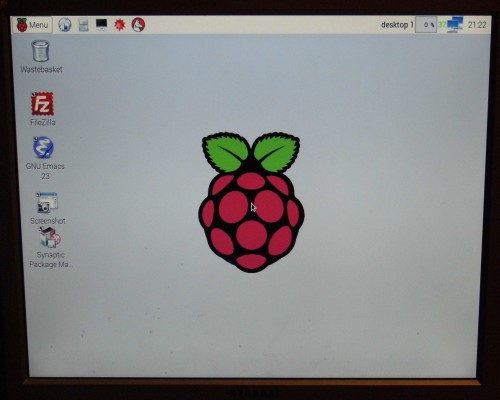Click the green temperature reading 37
Viewport: 500px width, 400px height.
coord(442,25)
